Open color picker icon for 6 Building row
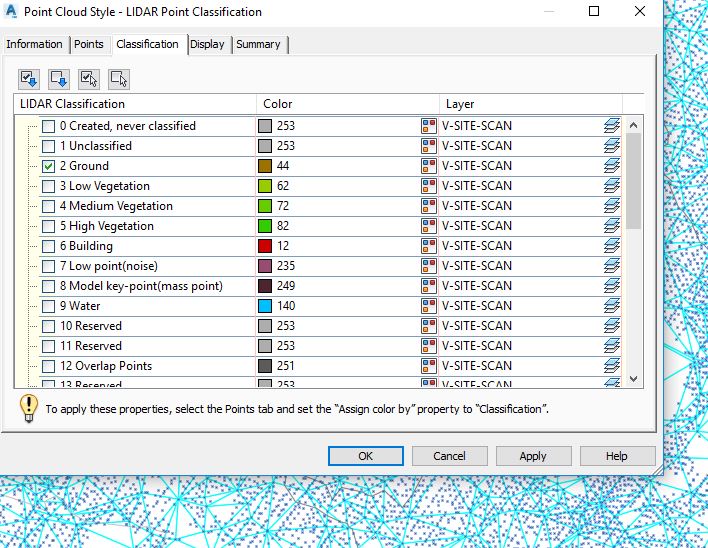708x548 pixels. (x=429, y=246)
